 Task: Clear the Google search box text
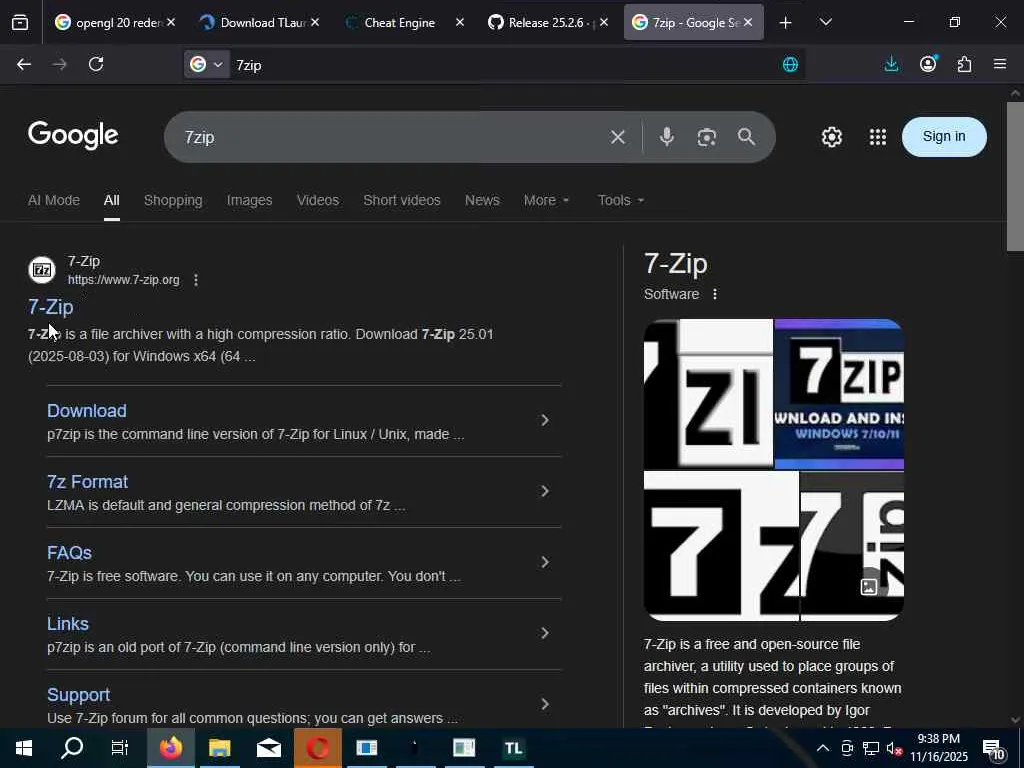coord(618,137)
